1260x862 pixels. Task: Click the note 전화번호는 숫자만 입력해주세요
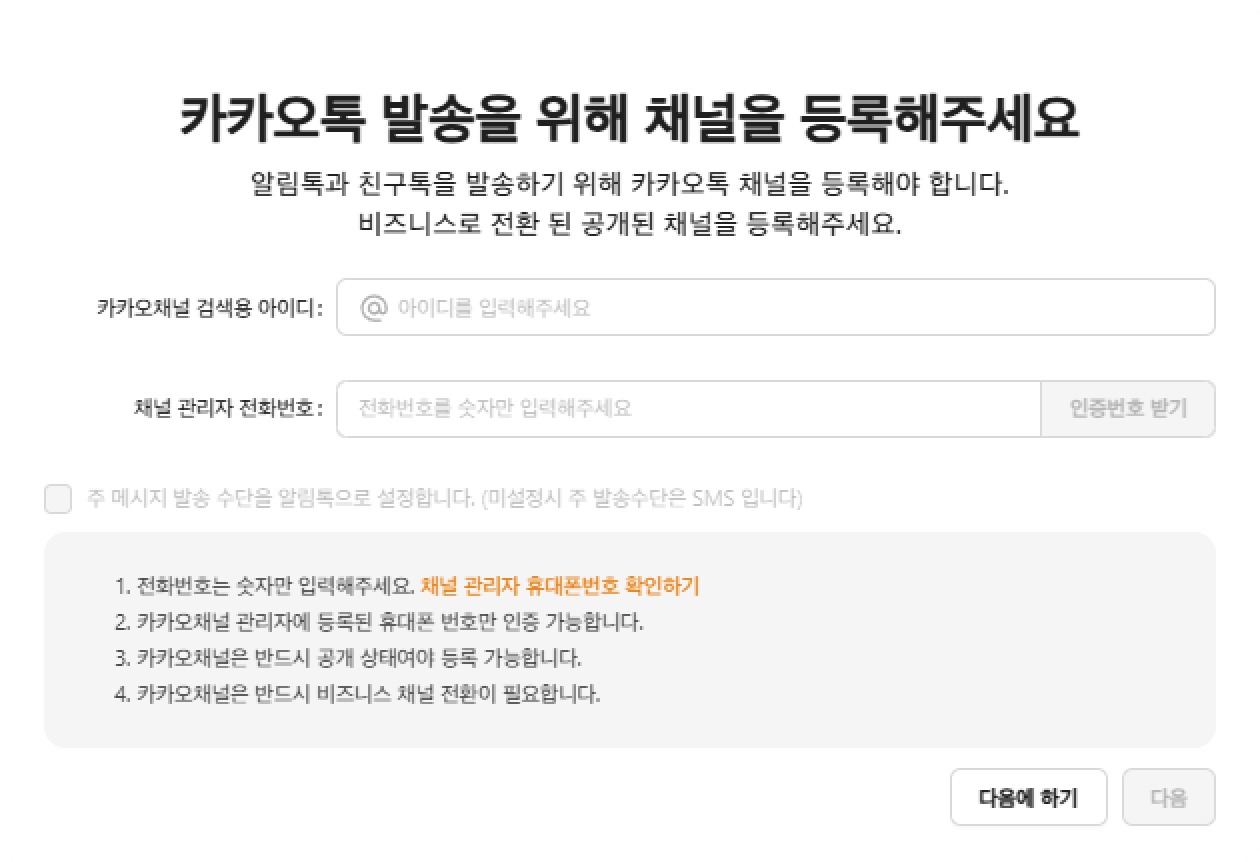tap(265, 586)
